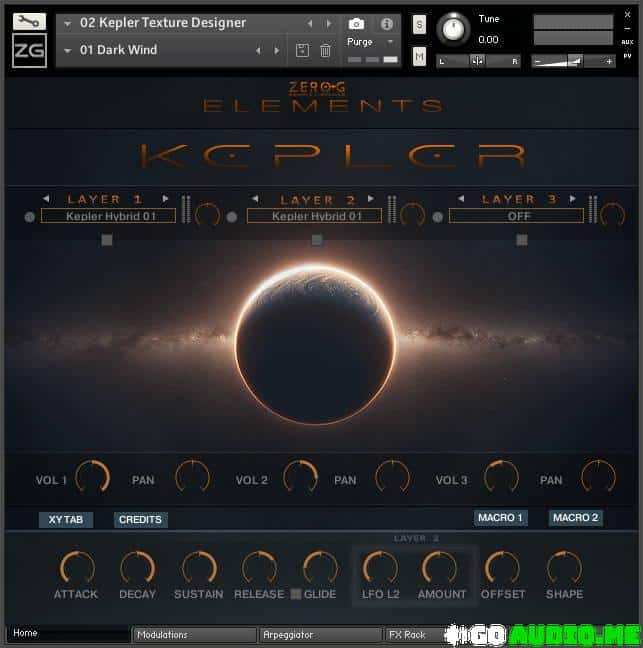Toggle Layer 1 power dot on or off
The width and height of the screenshot is (643, 648).
tap(29, 217)
